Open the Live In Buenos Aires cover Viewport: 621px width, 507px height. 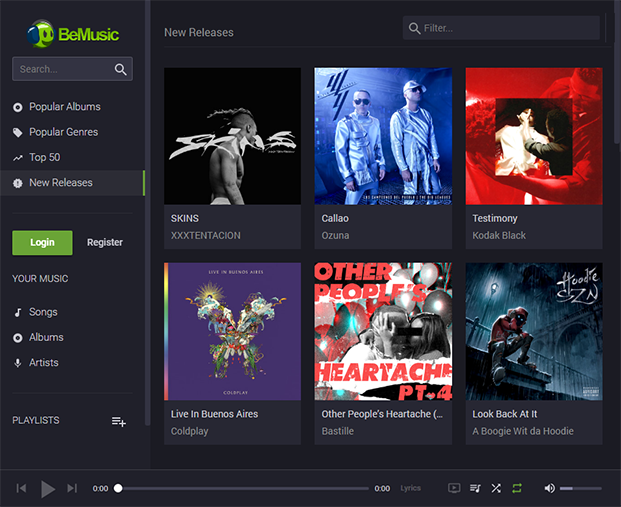pos(232,332)
